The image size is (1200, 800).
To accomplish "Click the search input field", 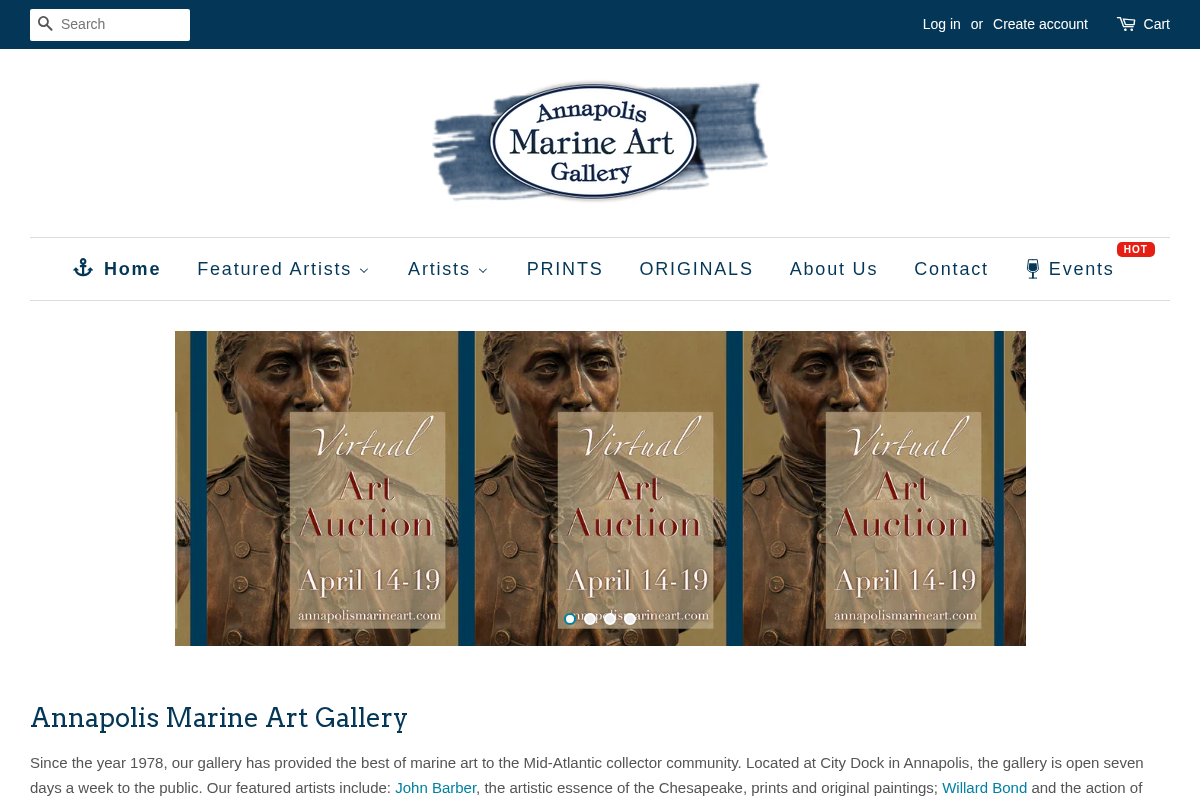I will pos(120,25).
